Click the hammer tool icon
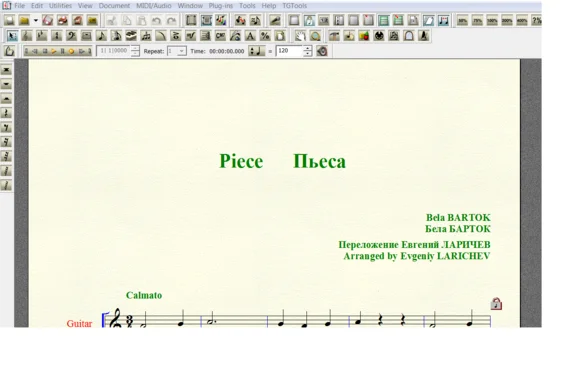Screen dimensions: 576x369 coord(334,36)
